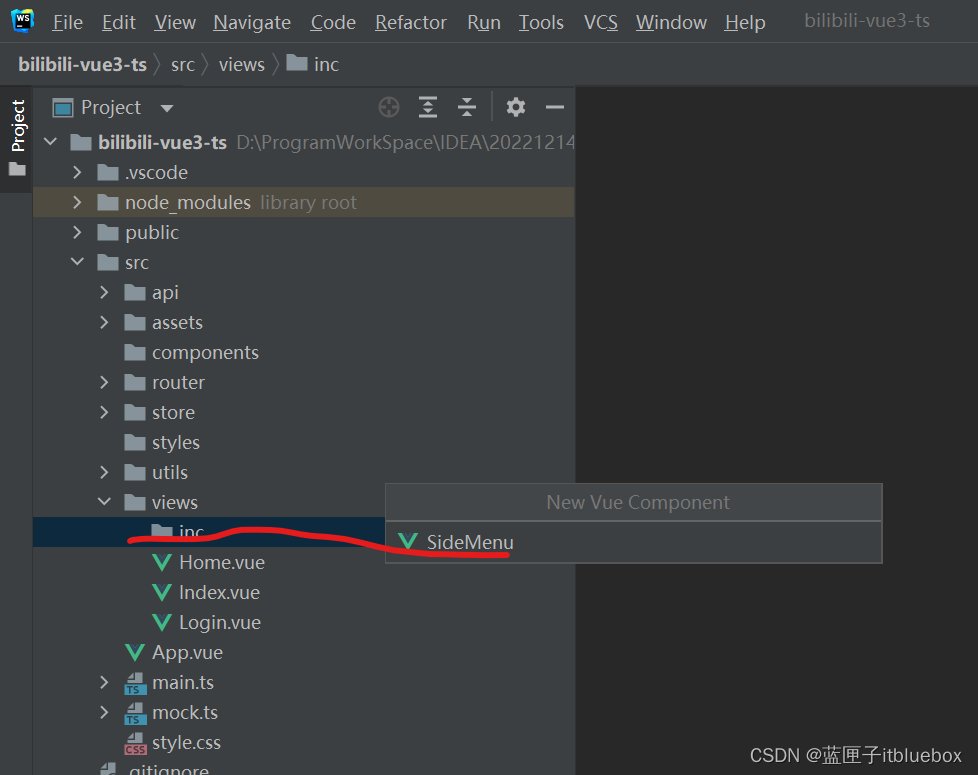Expand the api folder
Screen dimensions: 978x775
[x=104, y=292]
